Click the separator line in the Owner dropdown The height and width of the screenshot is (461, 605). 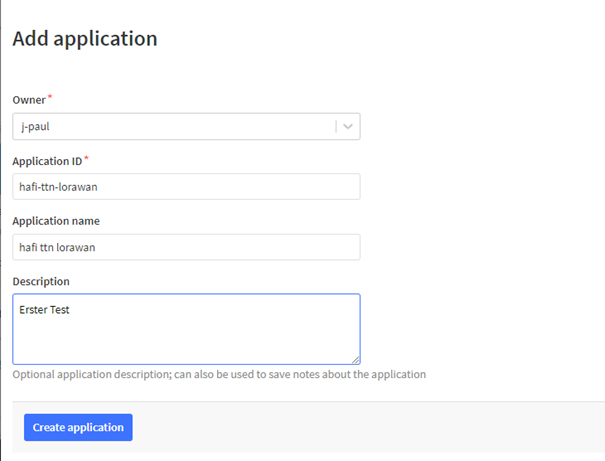click(336, 127)
